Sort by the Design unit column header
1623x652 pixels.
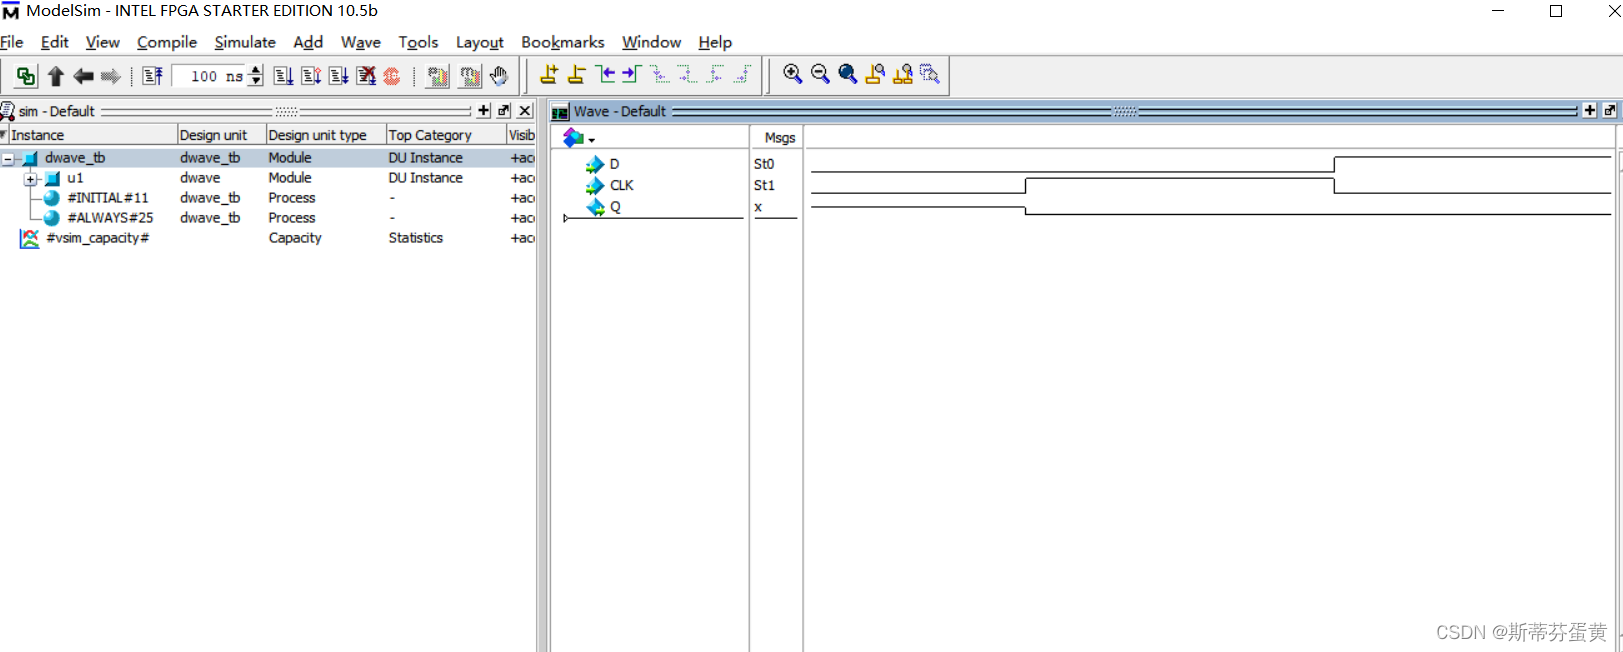[221, 135]
